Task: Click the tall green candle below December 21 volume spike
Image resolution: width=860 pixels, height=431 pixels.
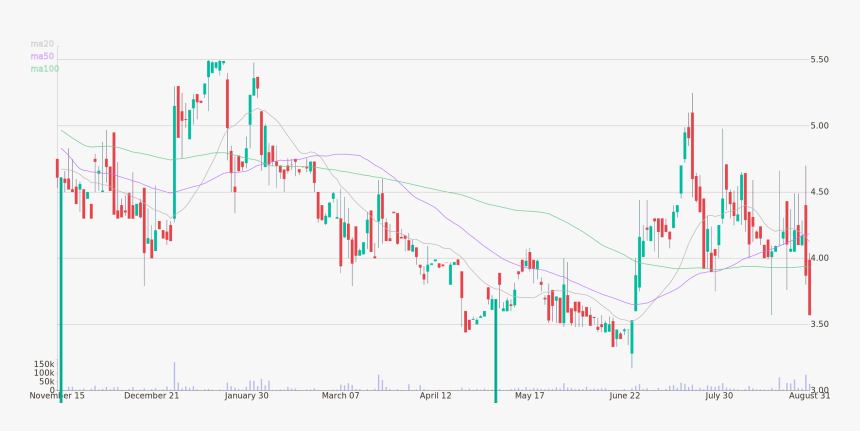Action: click(x=174, y=163)
